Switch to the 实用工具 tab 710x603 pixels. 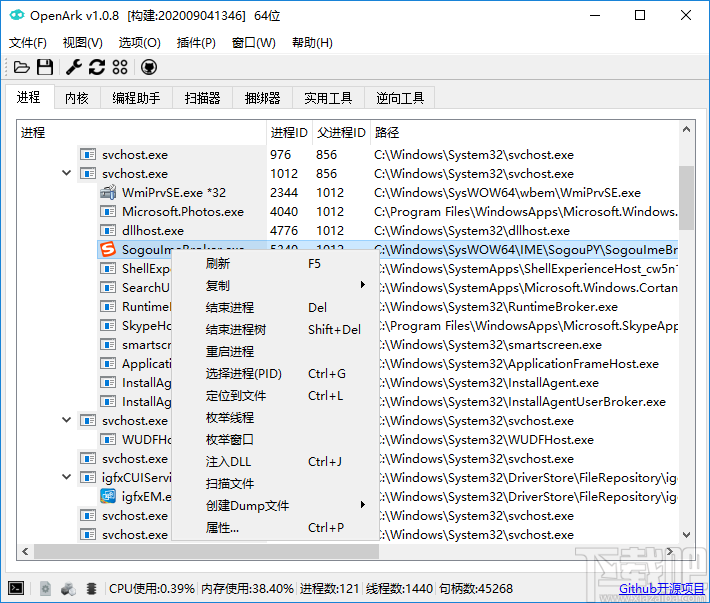pos(328,98)
